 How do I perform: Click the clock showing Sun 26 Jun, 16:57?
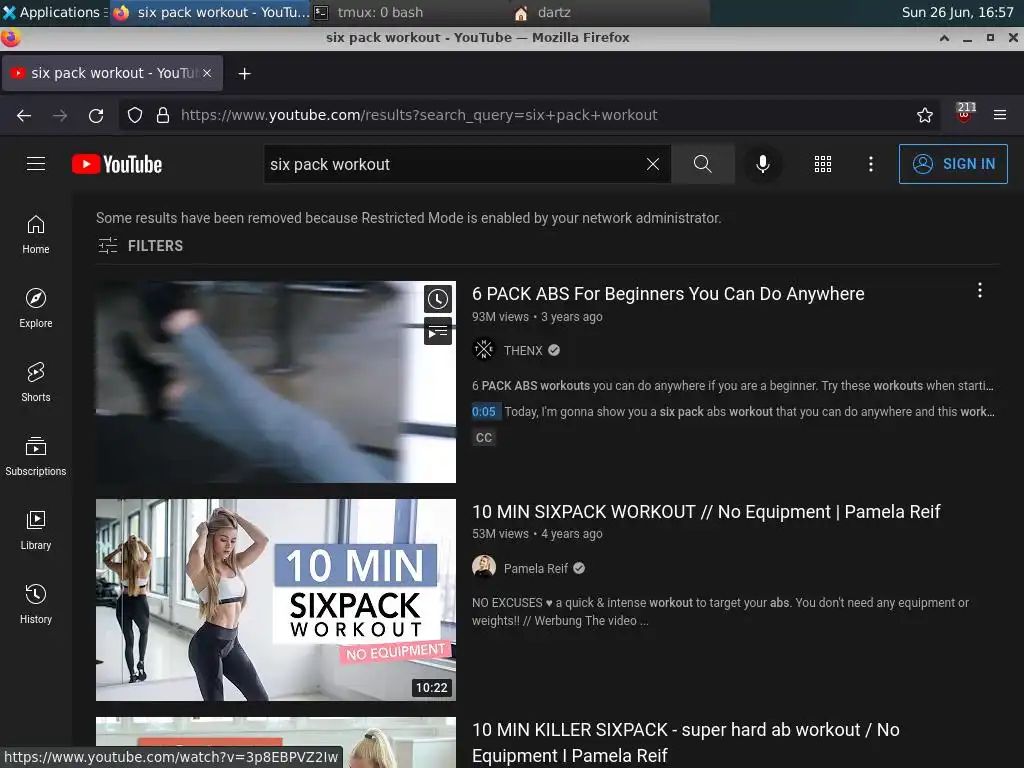957,12
